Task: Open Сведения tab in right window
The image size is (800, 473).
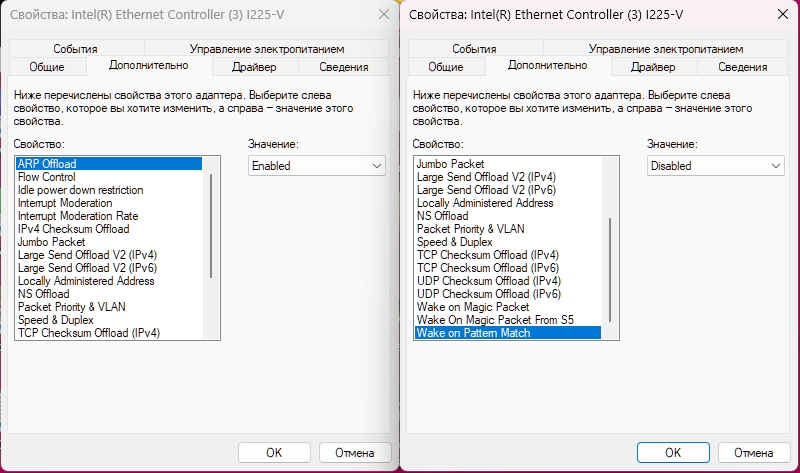Action: tap(742, 67)
